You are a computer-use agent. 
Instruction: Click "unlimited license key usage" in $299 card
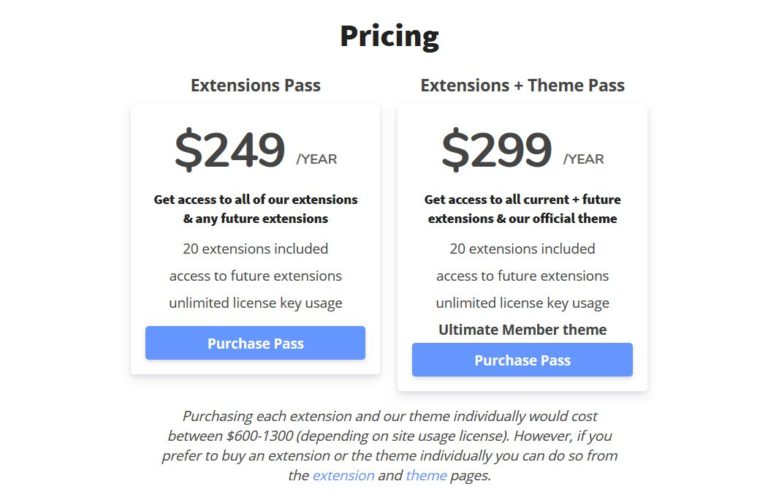click(x=522, y=303)
